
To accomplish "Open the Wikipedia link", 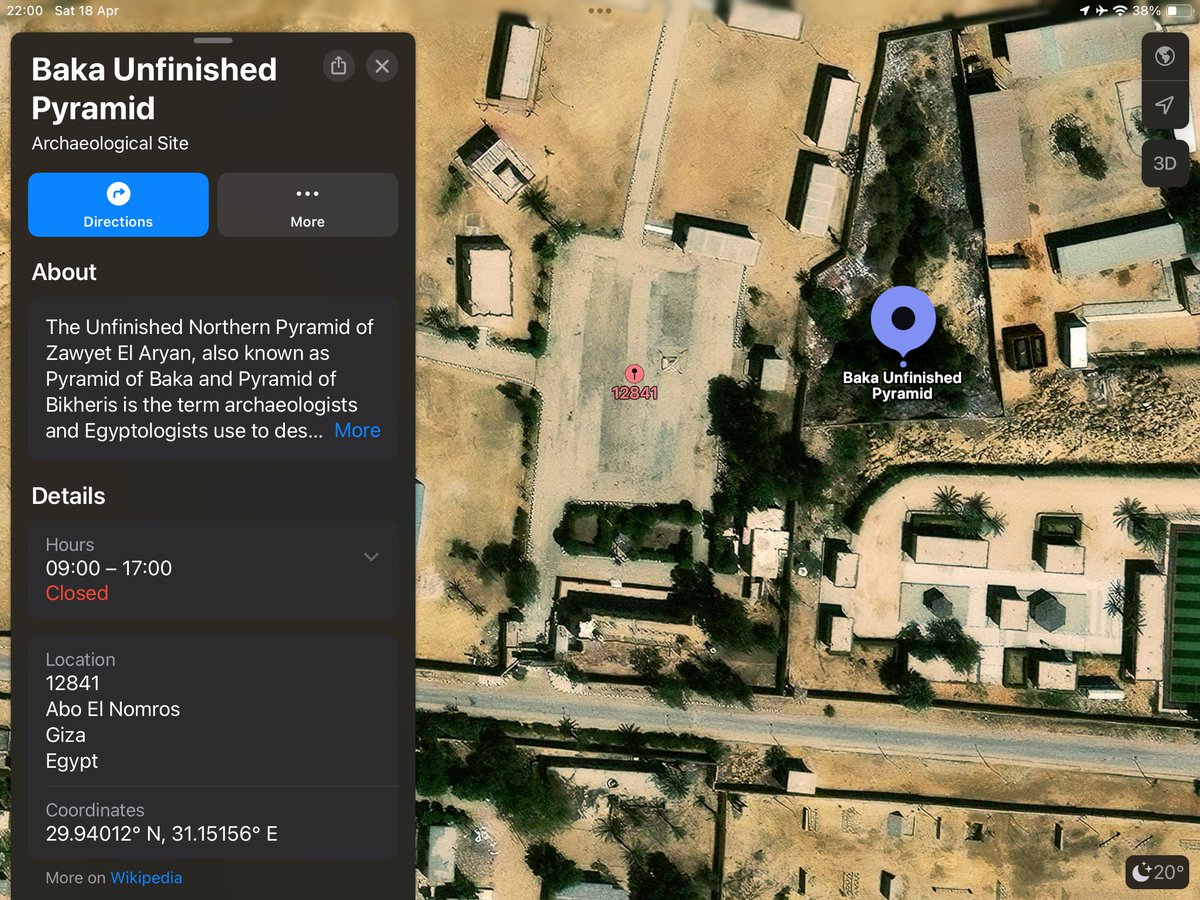I will click(146, 878).
